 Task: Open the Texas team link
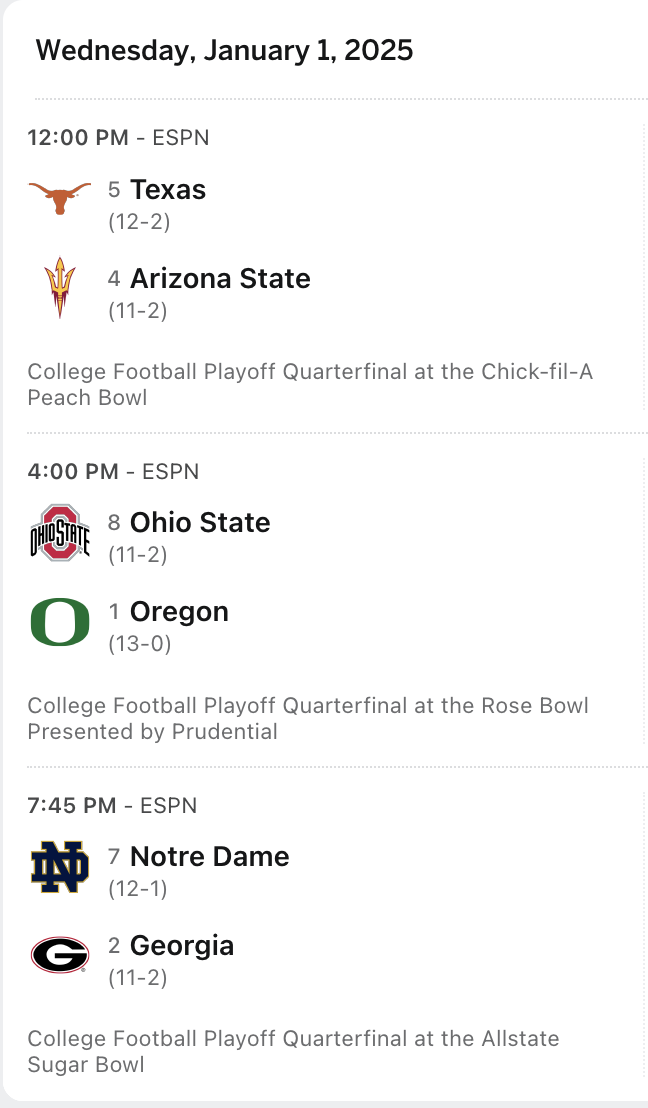click(x=168, y=190)
